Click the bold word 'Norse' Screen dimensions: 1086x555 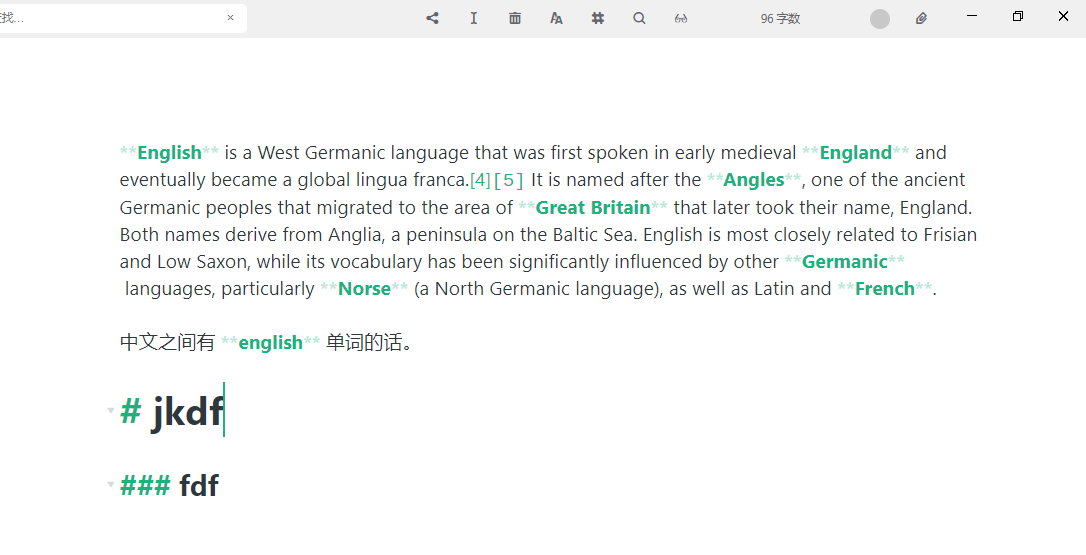tap(364, 289)
